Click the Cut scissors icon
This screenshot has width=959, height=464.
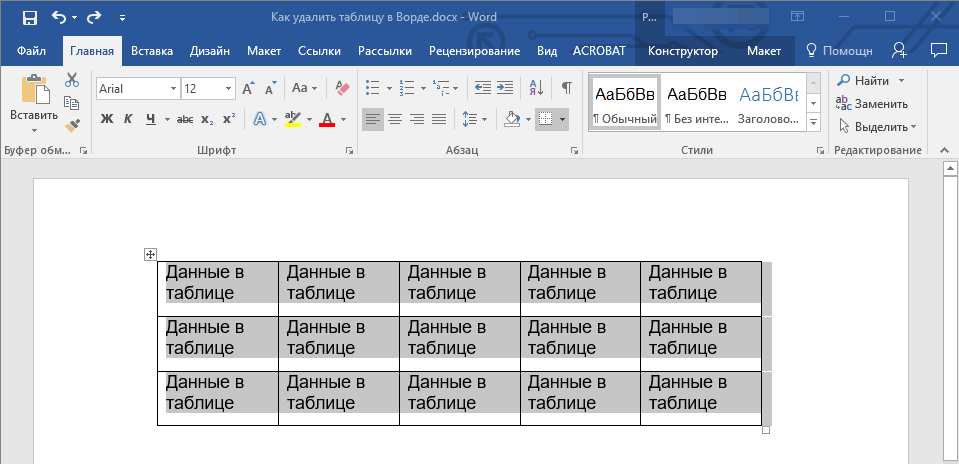72,81
